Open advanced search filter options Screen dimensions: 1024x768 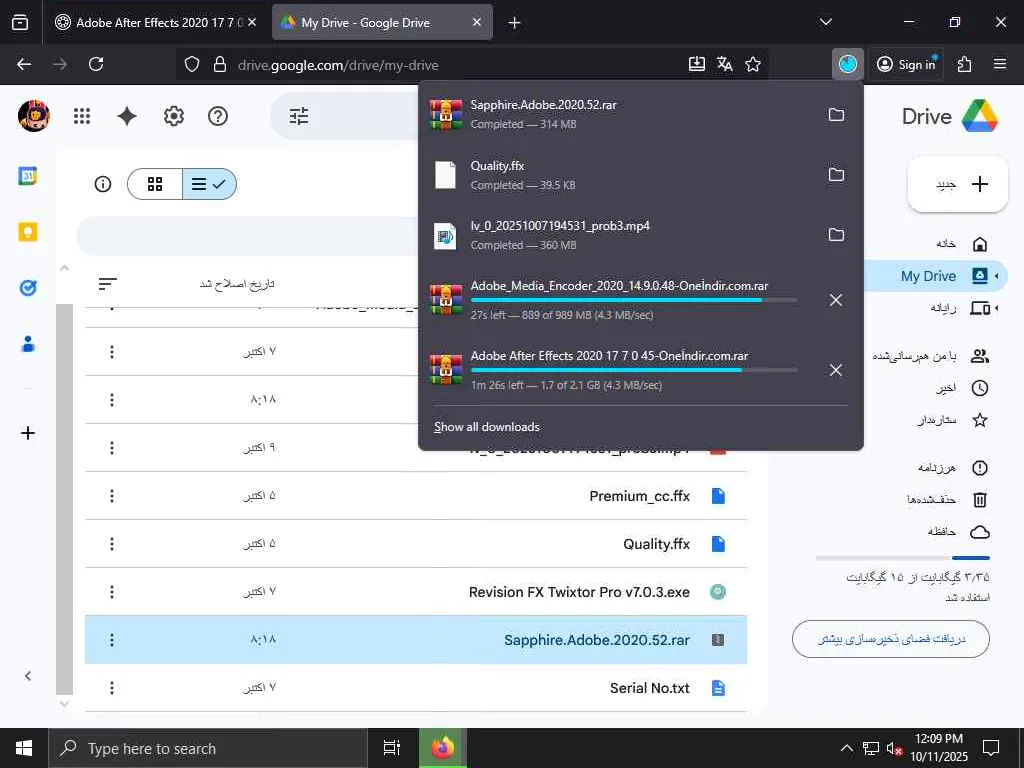coord(298,116)
